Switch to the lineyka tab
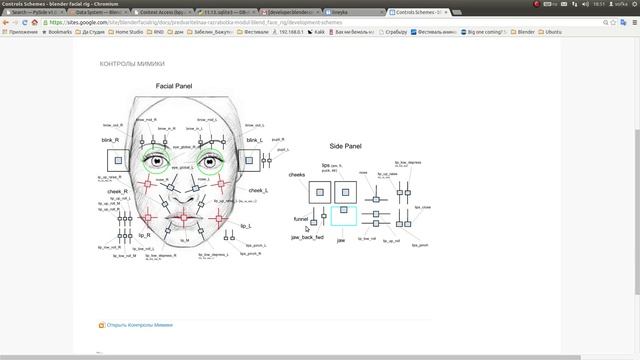 353,12
